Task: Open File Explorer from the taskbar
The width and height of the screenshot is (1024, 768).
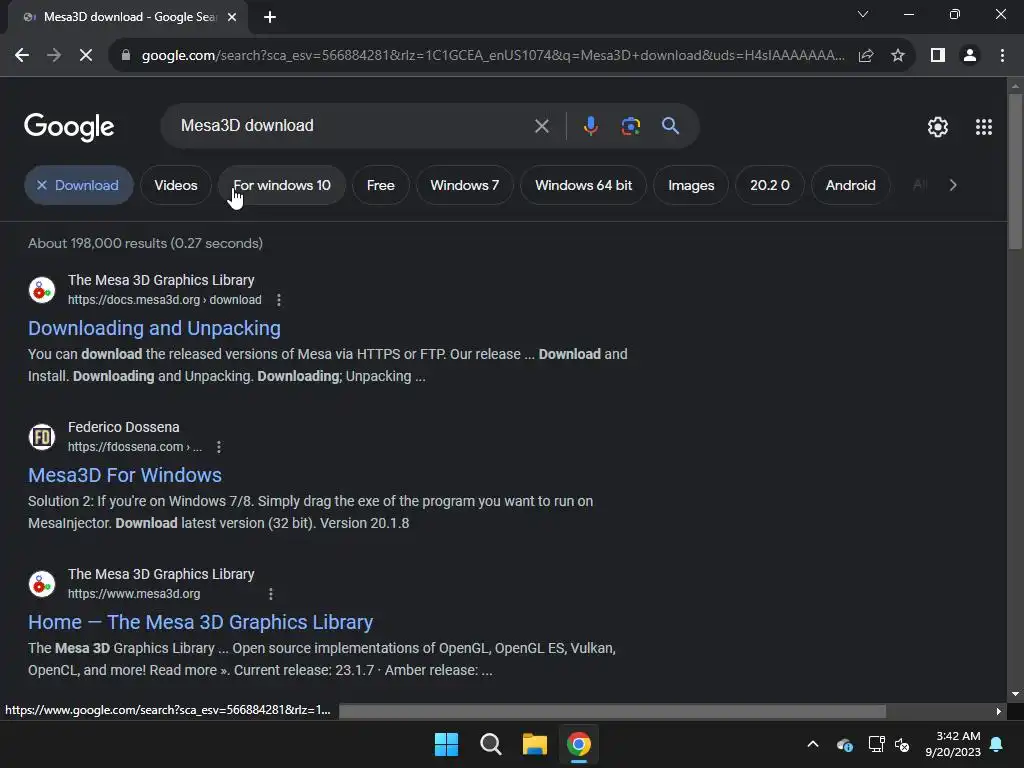Action: [x=535, y=744]
